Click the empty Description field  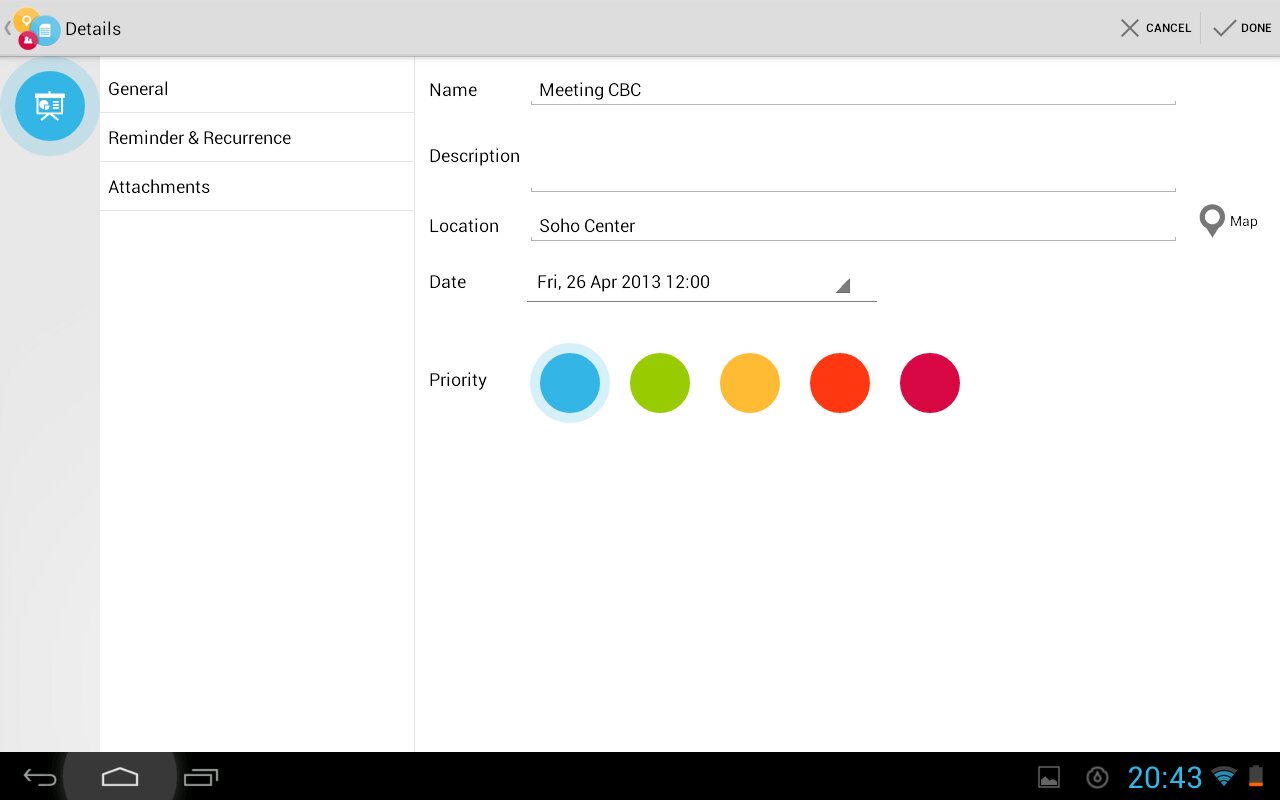[x=852, y=170]
